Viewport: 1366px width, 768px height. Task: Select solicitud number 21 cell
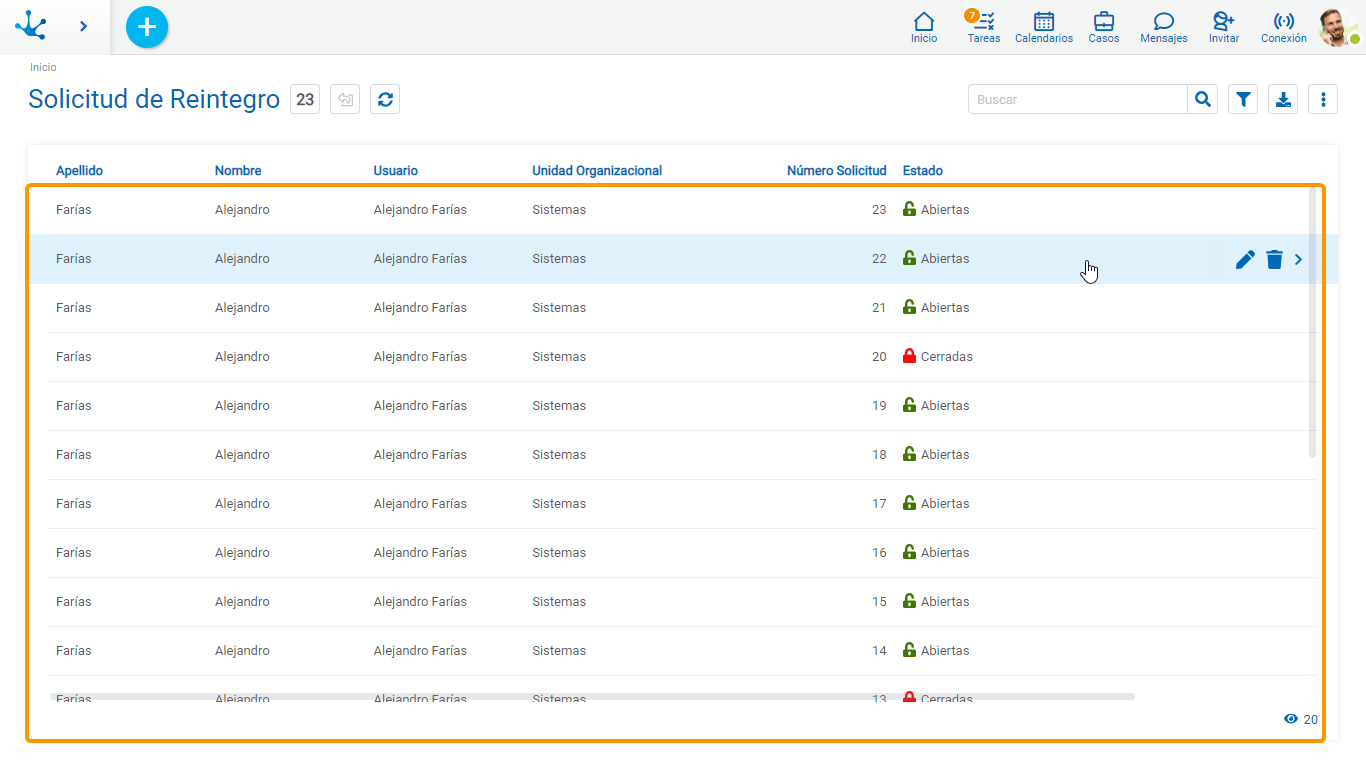(x=879, y=308)
